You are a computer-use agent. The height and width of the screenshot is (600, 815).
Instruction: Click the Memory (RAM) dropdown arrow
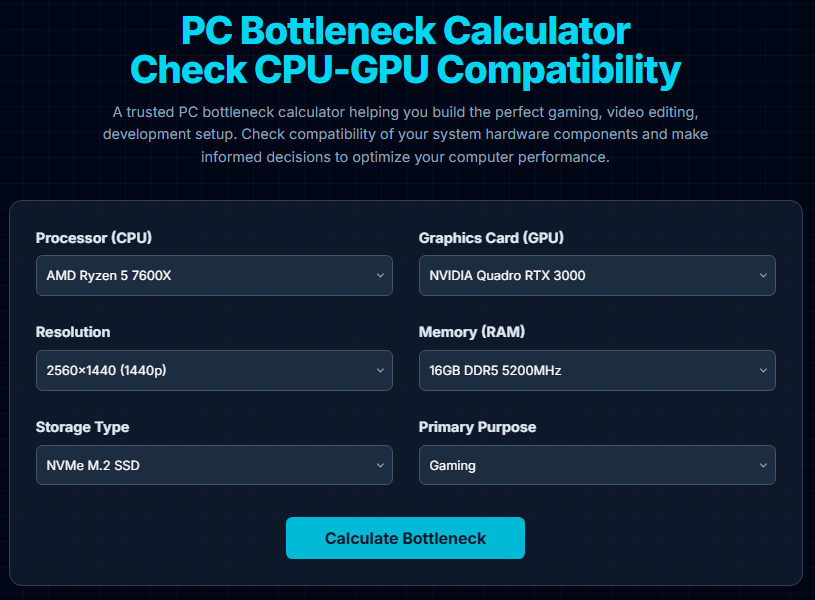coord(763,370)
